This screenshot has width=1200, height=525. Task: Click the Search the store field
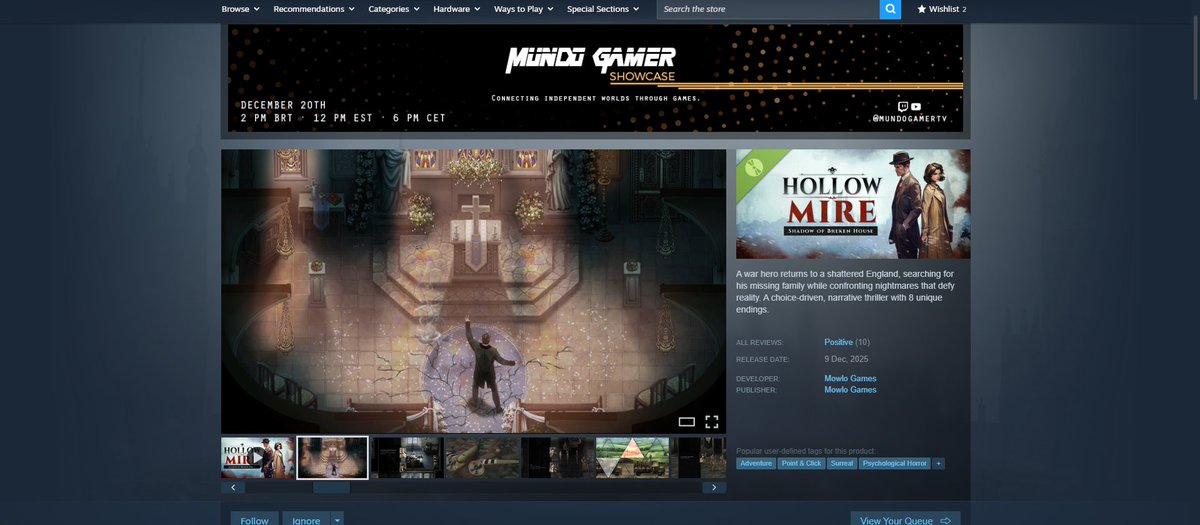pos(768,9)
